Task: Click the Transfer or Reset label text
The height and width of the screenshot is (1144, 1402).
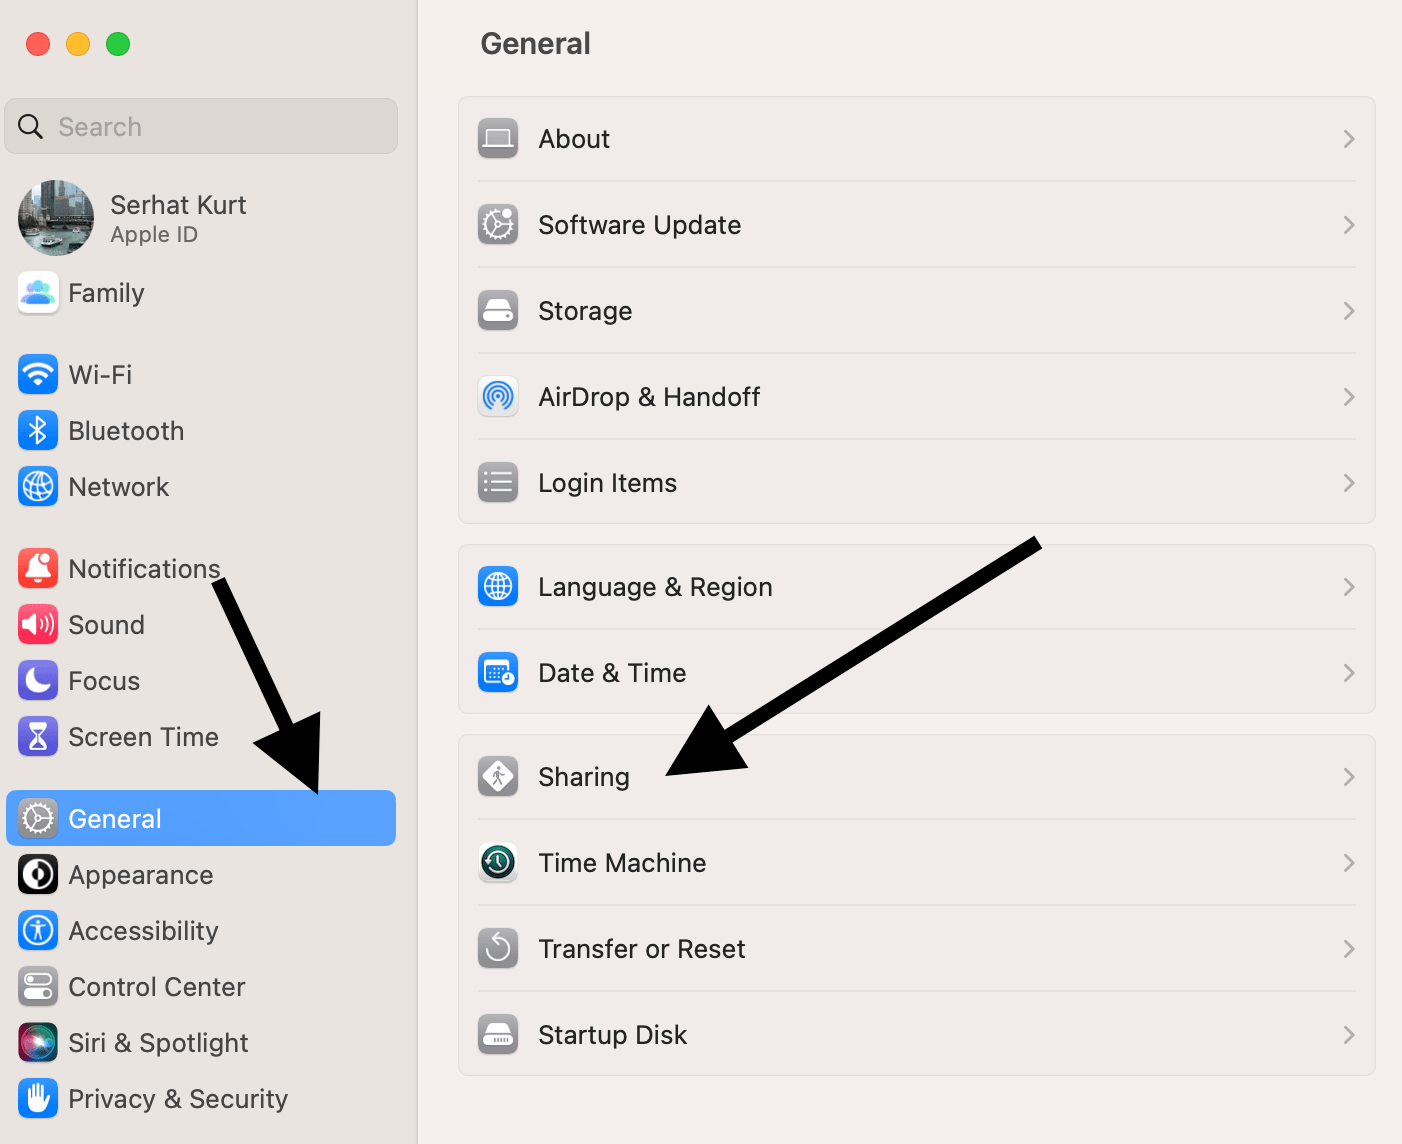Action: click(x=642, y=949)
